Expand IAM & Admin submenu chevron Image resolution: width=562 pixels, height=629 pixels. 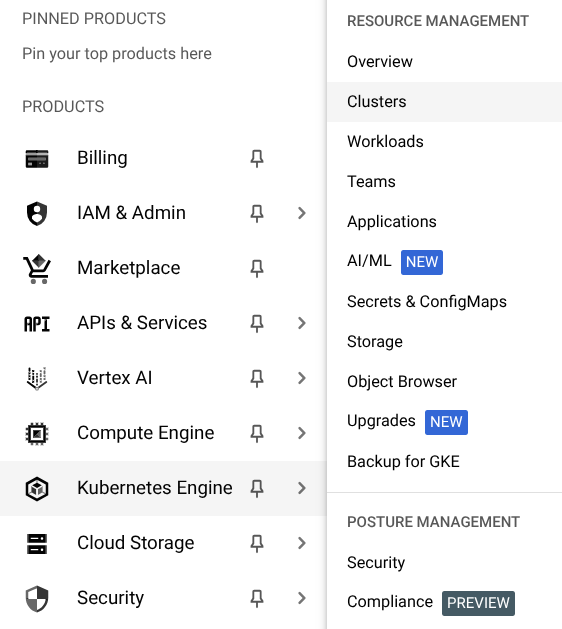coord(302,213)
